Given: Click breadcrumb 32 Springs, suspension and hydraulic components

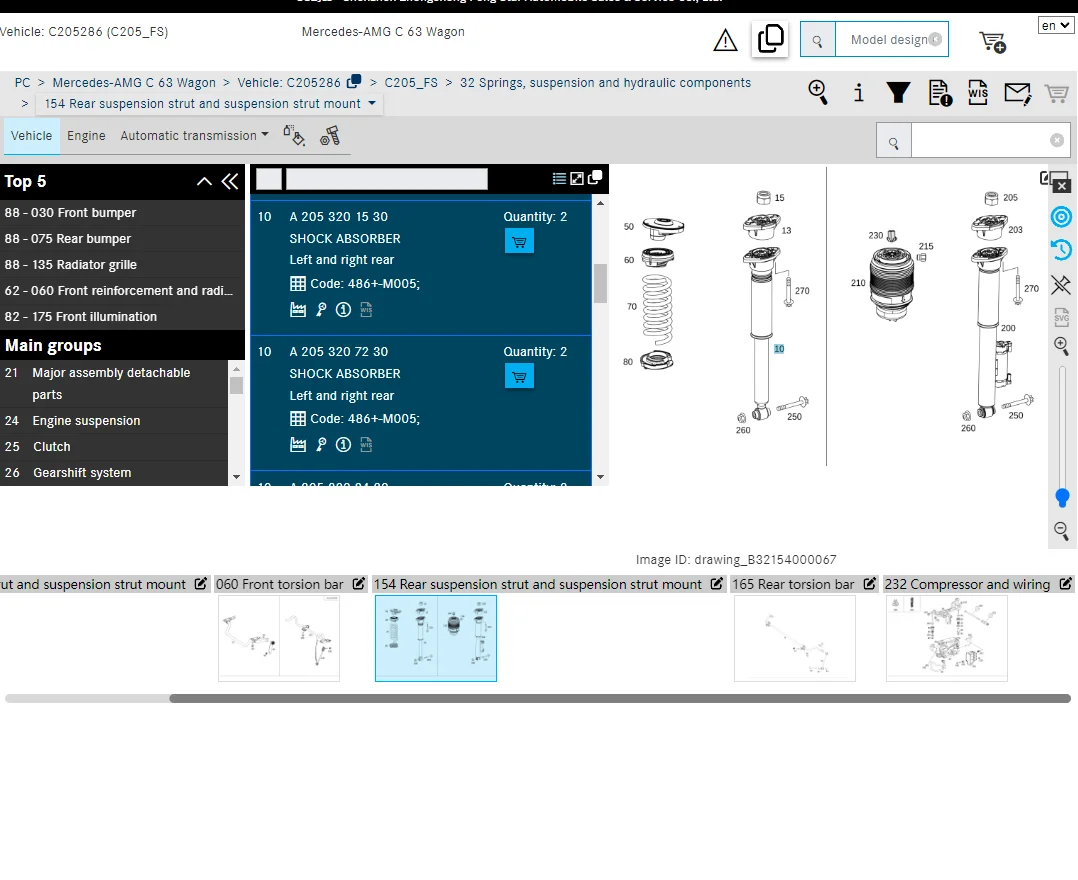Looking at the screenshot, I should click(606, 82).
